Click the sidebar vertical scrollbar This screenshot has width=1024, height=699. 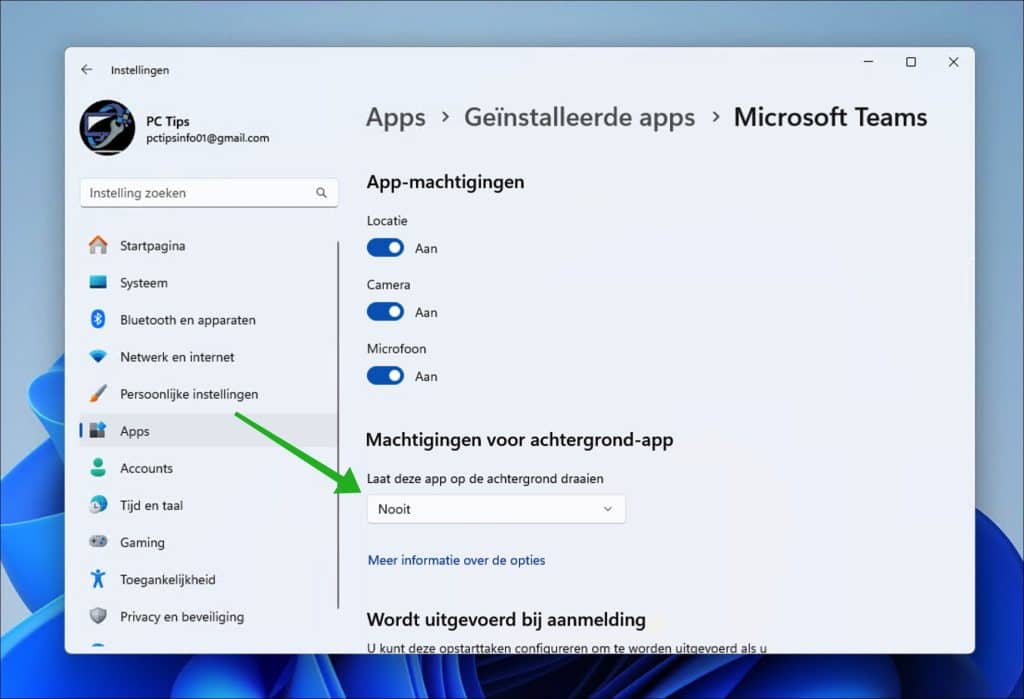[x=338, y=425]
